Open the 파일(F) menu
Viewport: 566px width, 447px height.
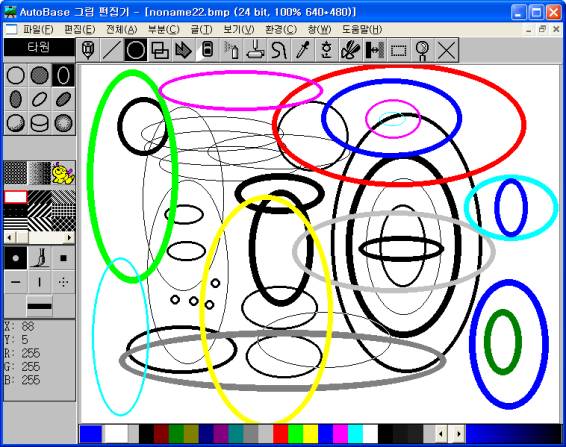38,29
